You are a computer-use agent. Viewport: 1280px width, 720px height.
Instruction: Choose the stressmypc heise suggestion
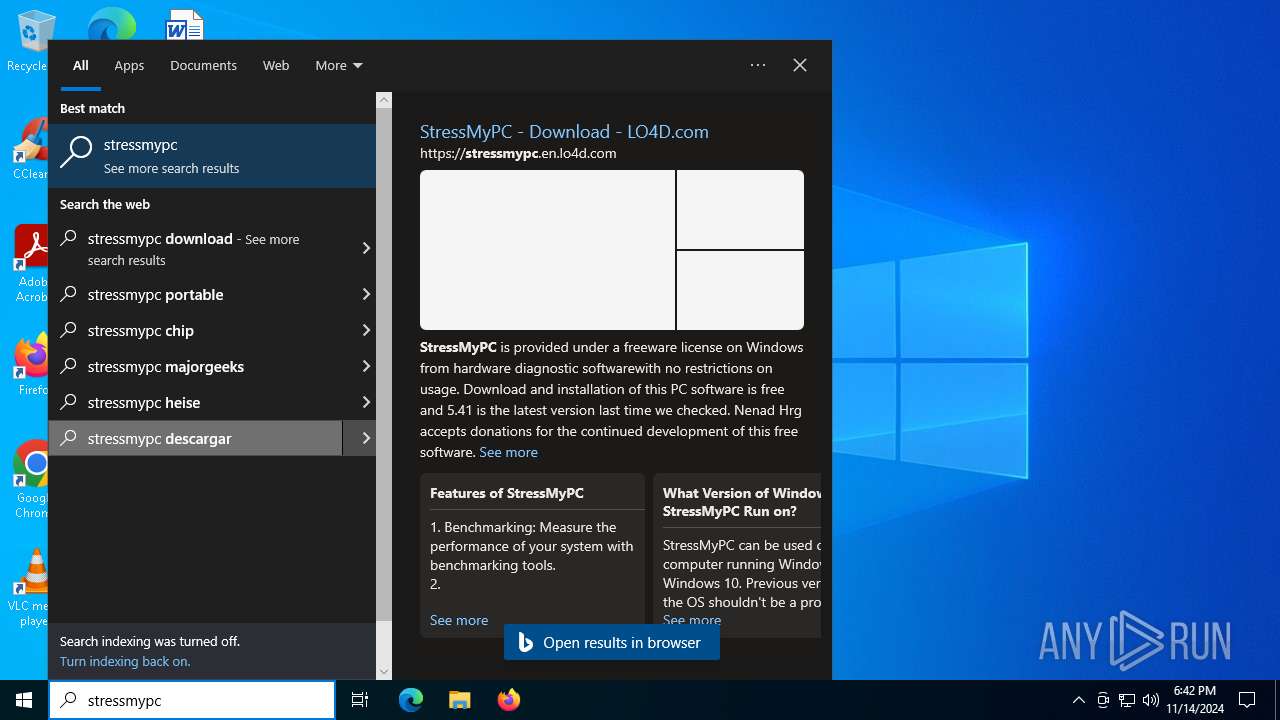(x=195, y=403)
